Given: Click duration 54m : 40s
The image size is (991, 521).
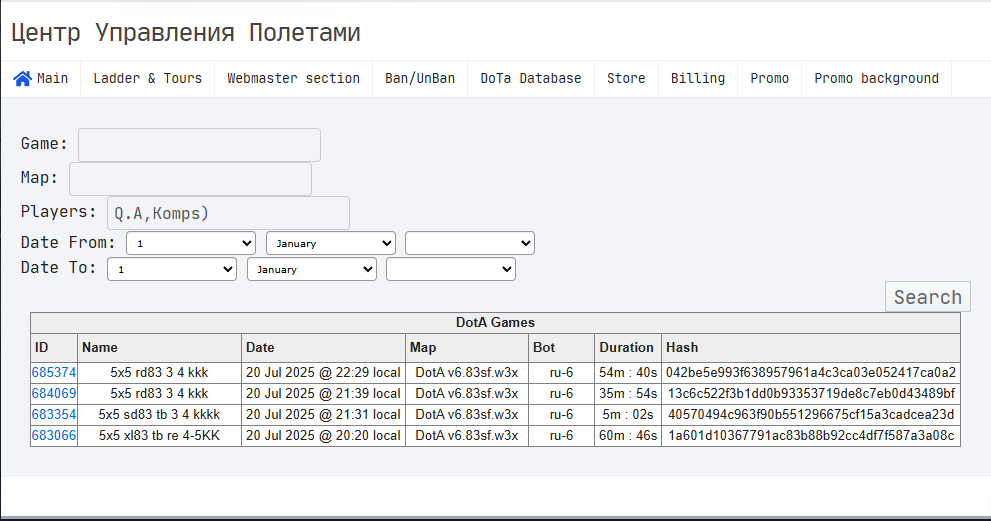Looking at the screenshot, I should point(628,372).
